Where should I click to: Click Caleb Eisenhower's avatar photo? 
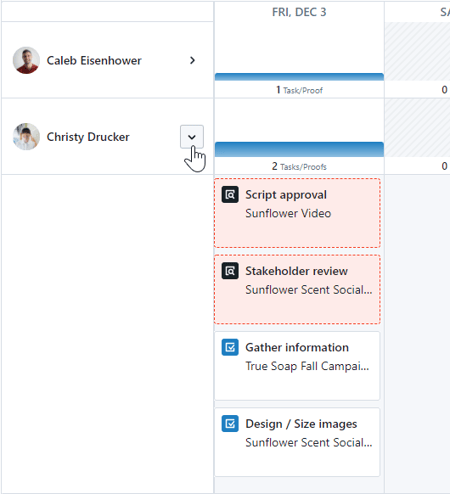(x=26, y=60)
